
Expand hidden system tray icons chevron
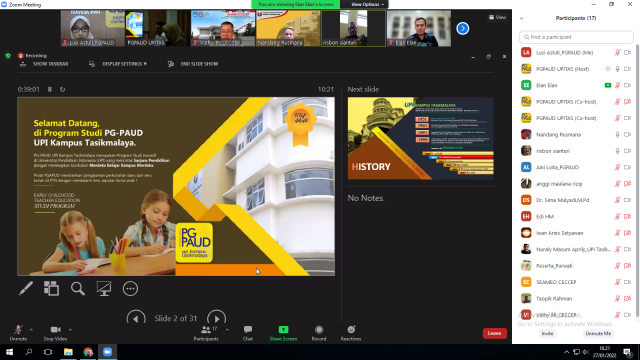point(567,352)
